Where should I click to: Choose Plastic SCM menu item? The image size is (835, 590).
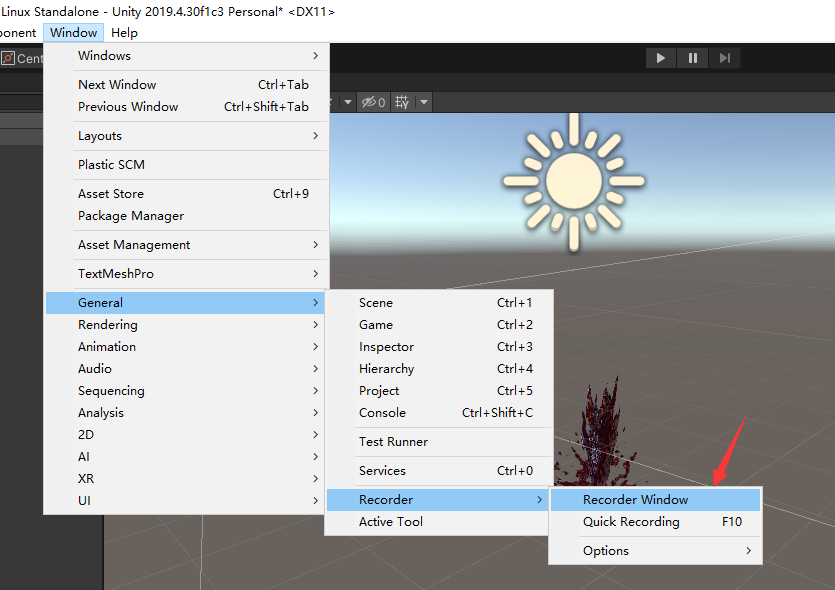click(111, 164)
